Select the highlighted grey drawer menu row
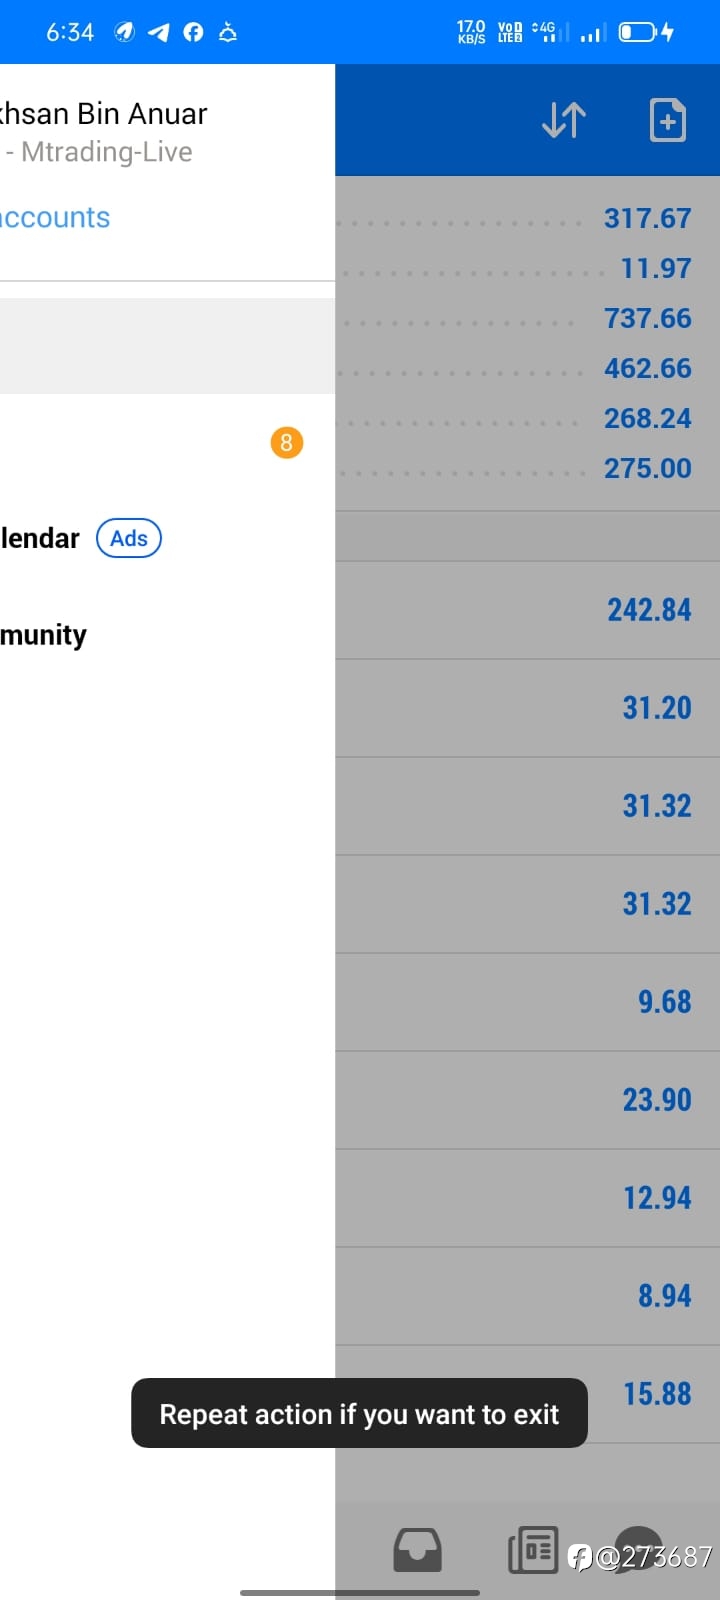 tap(167, 346)
